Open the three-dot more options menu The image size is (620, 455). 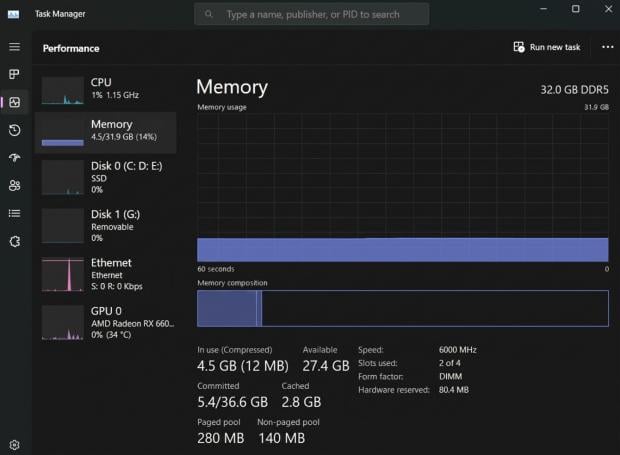coord(607,47)
